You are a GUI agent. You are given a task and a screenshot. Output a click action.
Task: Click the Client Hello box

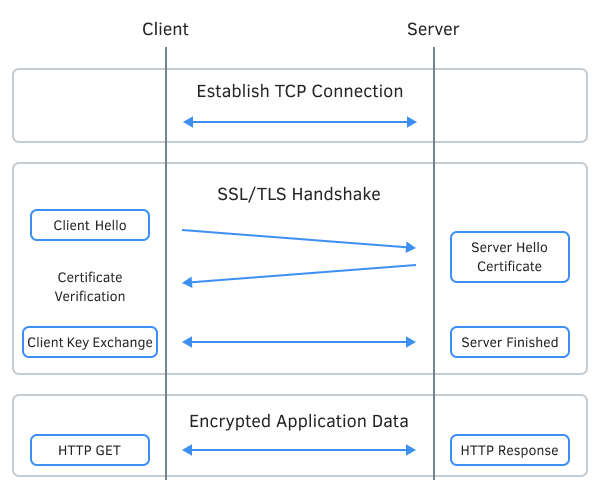point(90,225)
